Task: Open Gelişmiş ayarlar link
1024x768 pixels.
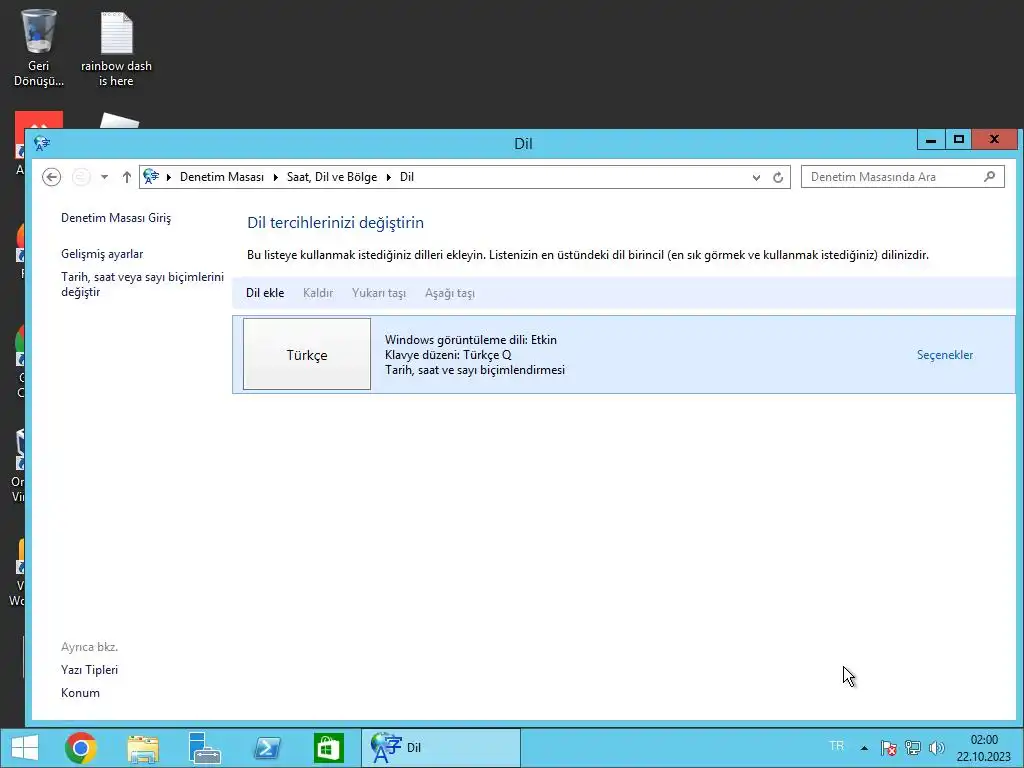Action: (x=102, y=254)
